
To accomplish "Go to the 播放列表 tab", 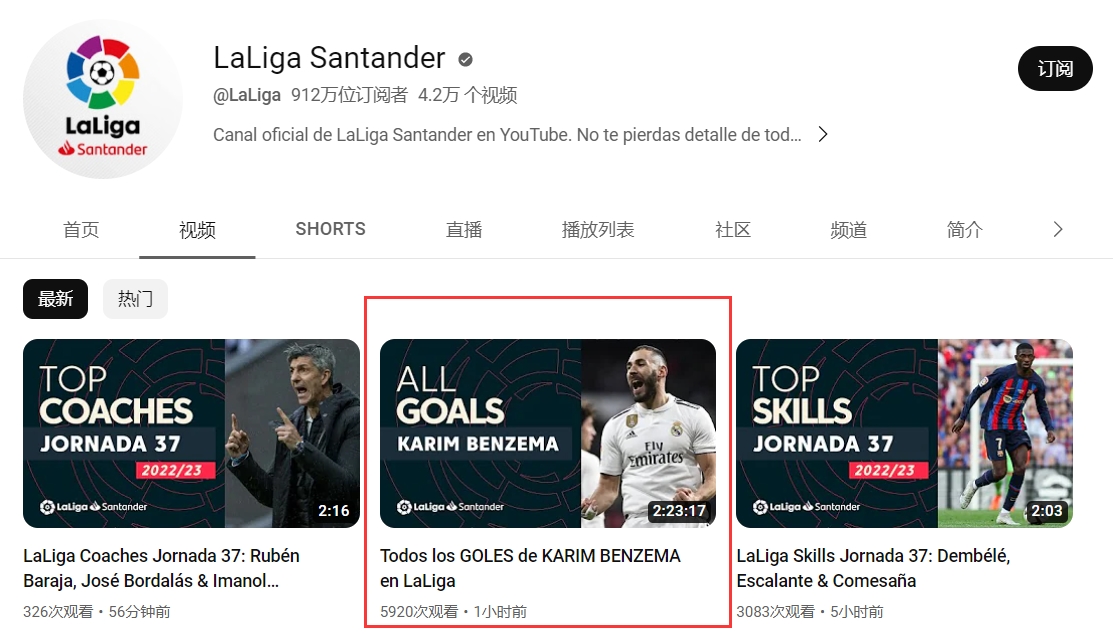I will pos(598,229).
